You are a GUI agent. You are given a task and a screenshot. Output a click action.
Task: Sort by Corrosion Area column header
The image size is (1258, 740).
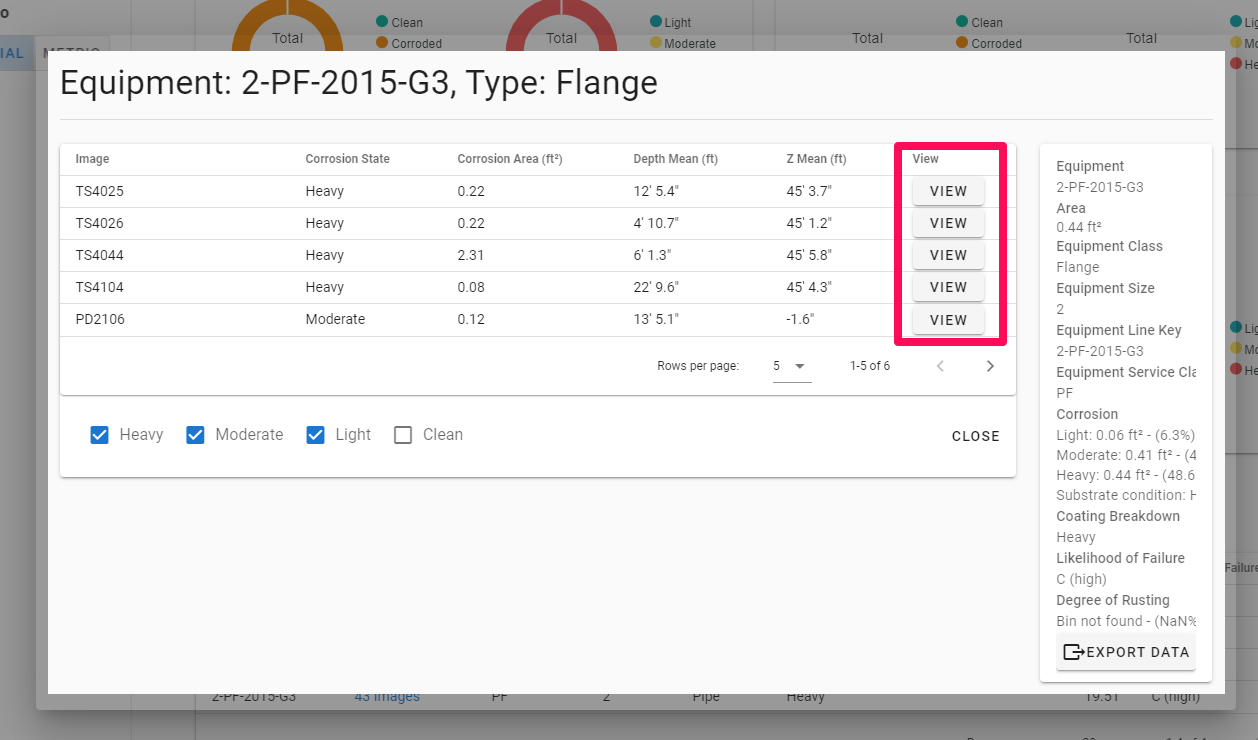coord(510,159)
